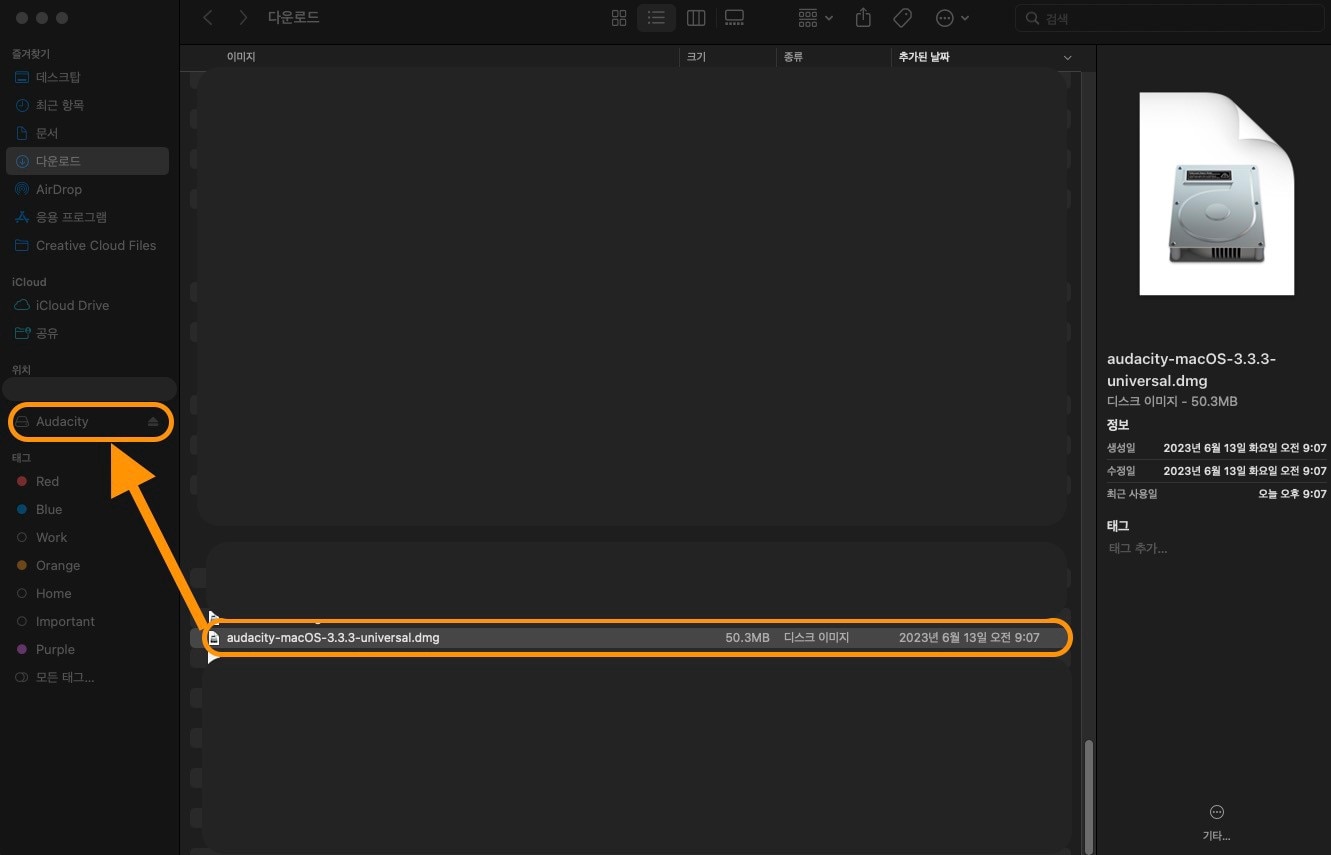
Task: Click the 생성일 date value in the preview pane
Action: pos(1245,448)
